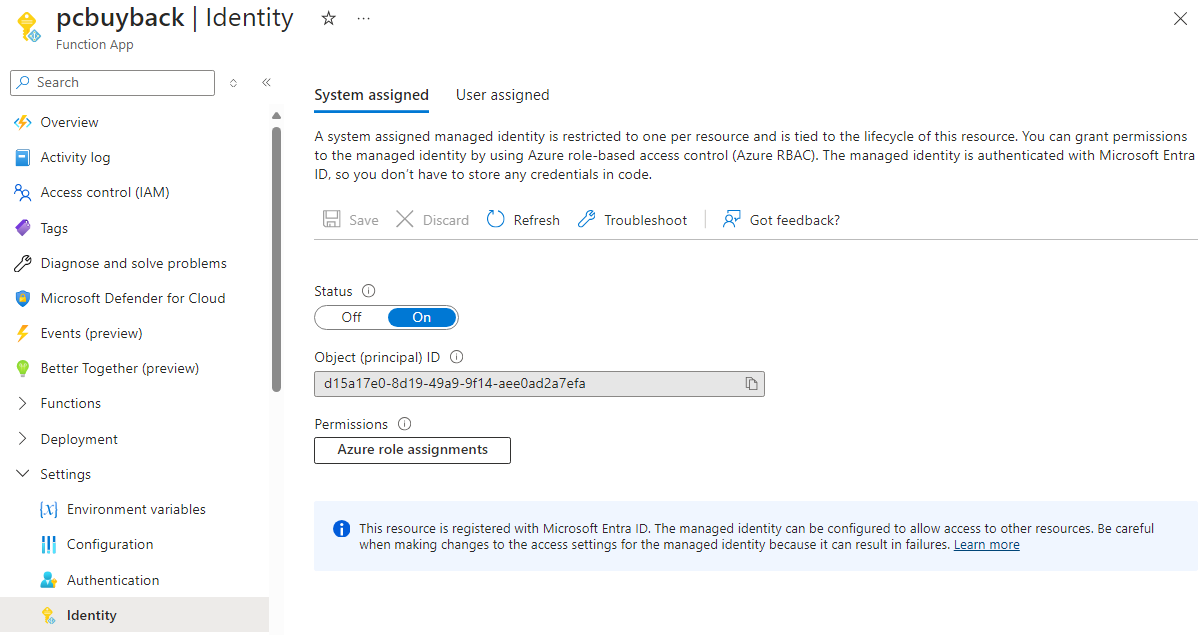
Task: Turn the Status toggle Off
Action: point(351,317)
